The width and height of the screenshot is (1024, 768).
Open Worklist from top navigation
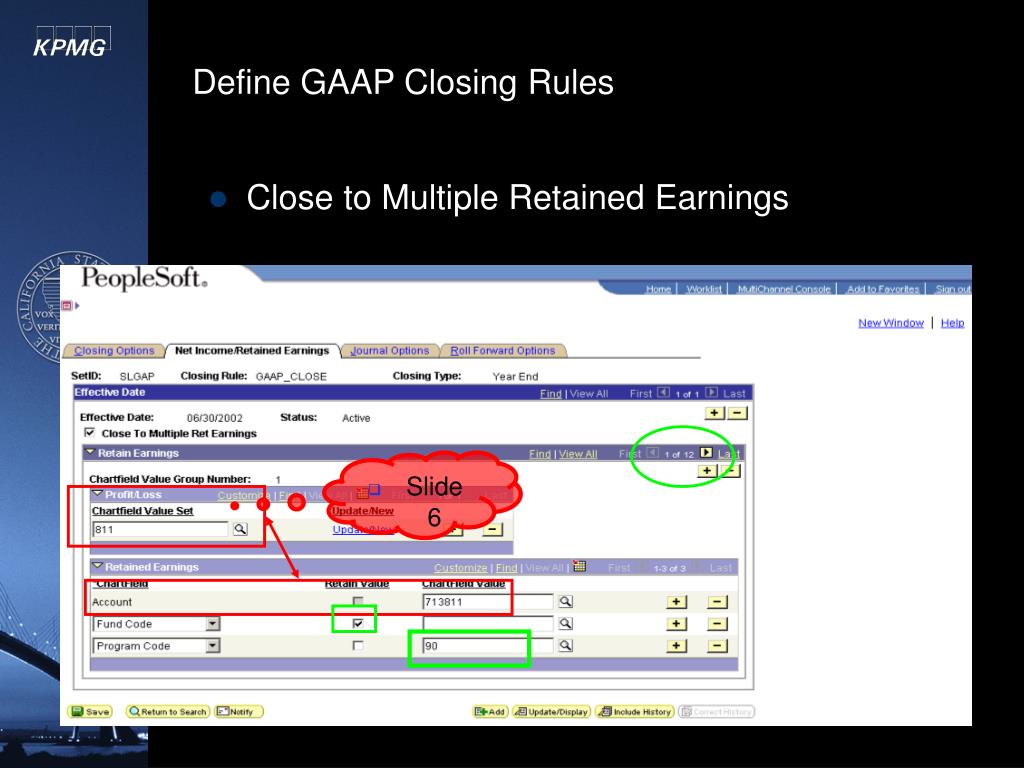(704, 289)
